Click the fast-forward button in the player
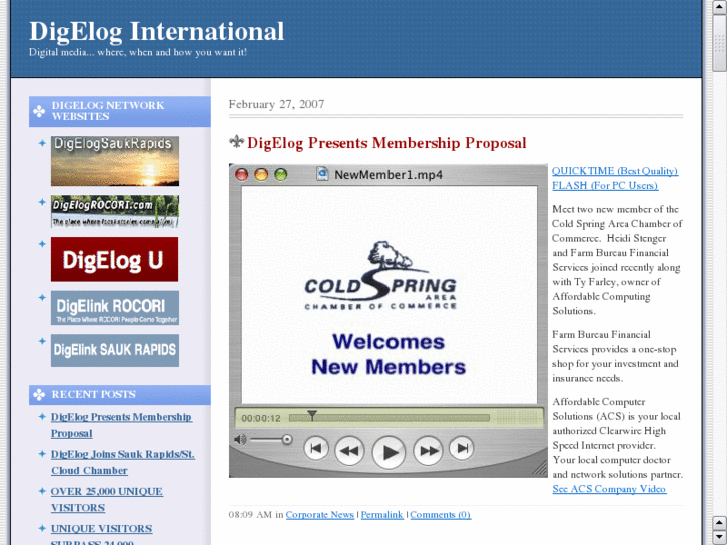The image size is (727, 545). [428, 450]
